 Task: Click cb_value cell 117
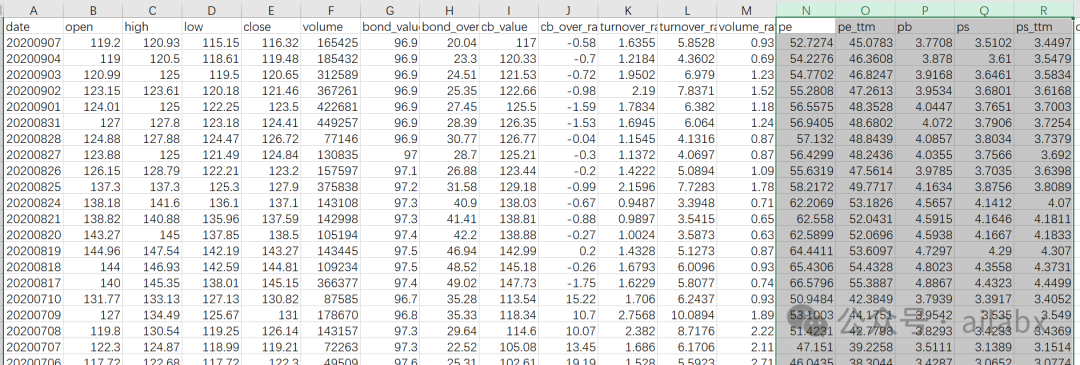click(x=508, y=43)
